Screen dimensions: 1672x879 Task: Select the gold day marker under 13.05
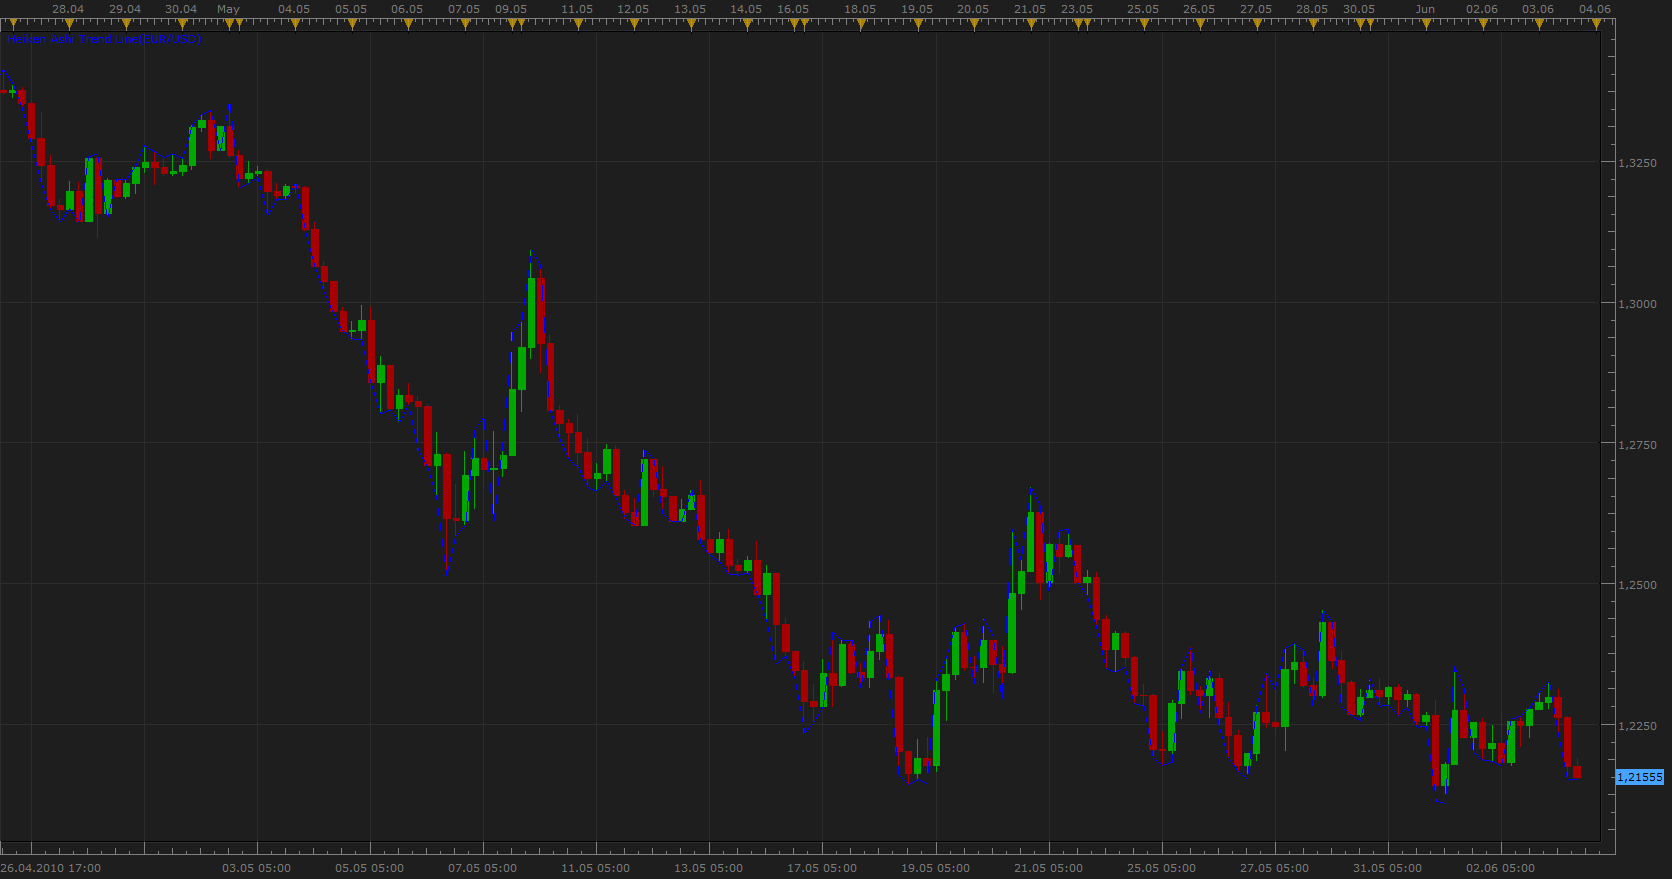[x=691, y=24]
